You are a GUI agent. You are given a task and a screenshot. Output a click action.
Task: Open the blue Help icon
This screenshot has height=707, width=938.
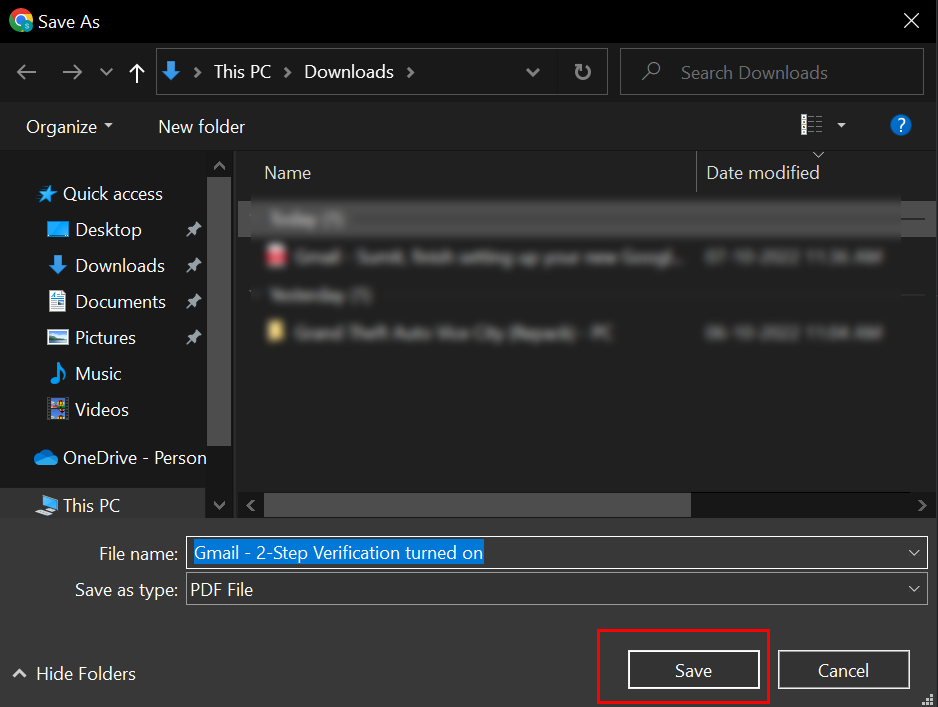(900, 125)
